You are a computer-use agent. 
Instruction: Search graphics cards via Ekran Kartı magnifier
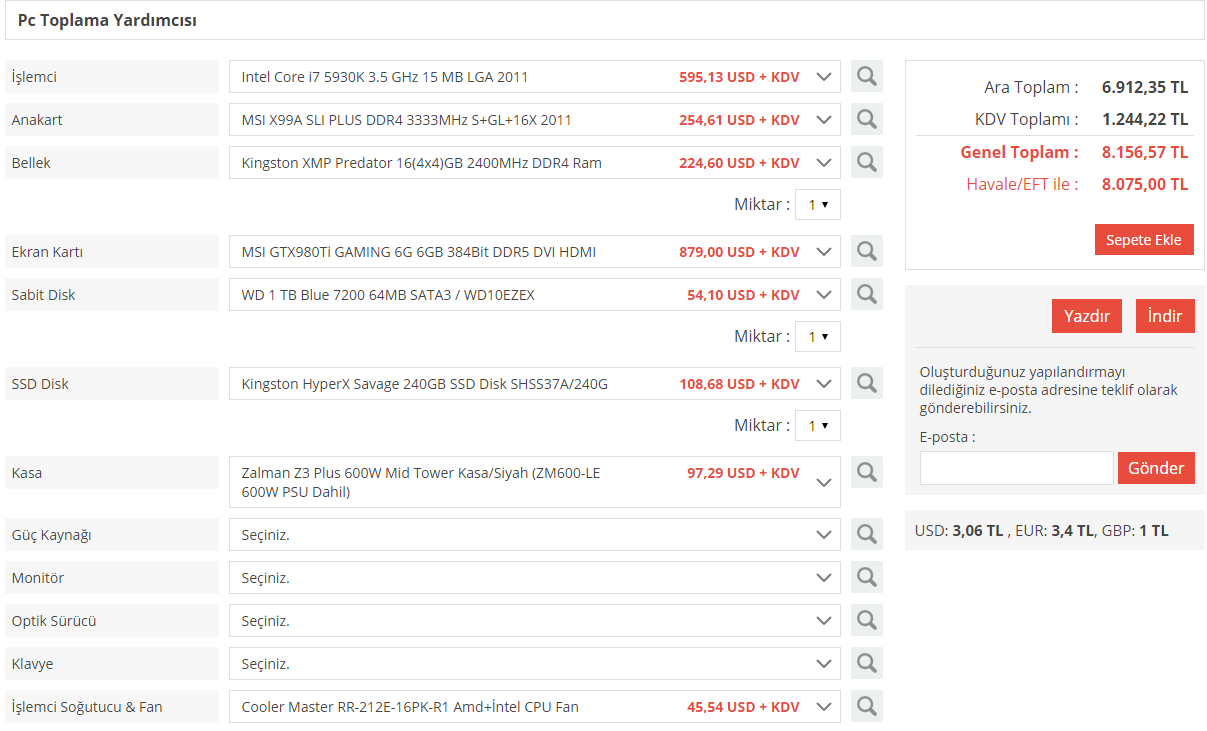pyautogui.click(x=867, y=251)
